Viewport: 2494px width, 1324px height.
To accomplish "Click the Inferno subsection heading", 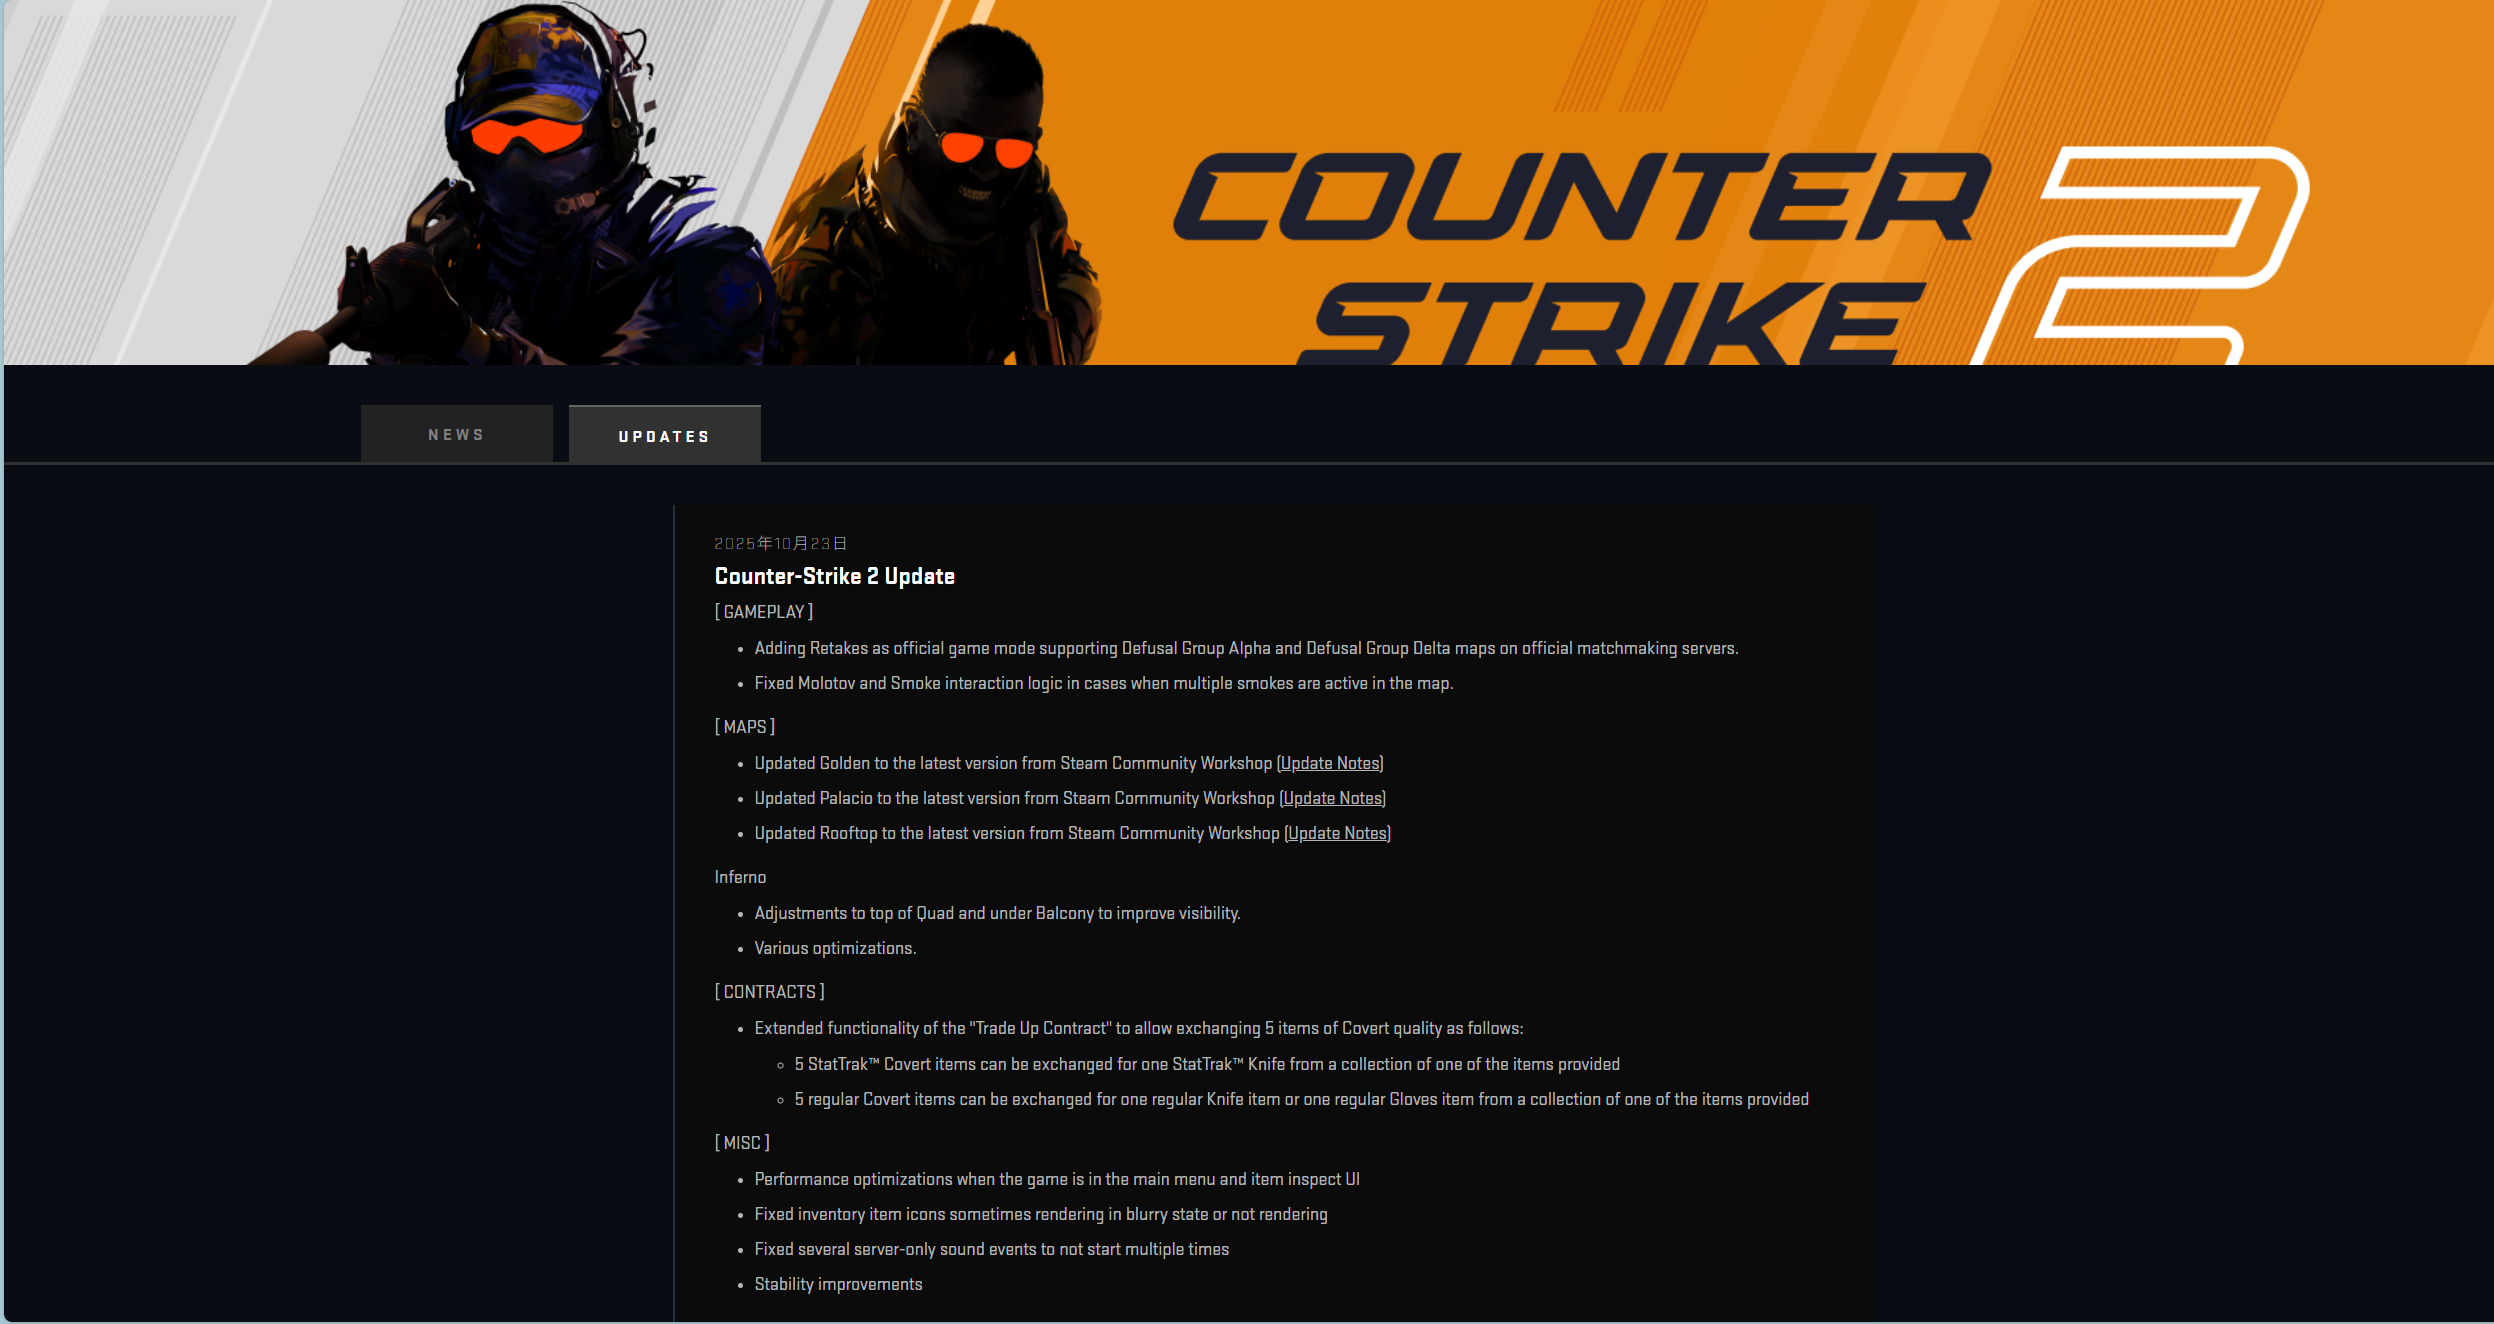I will coord(740,877).
